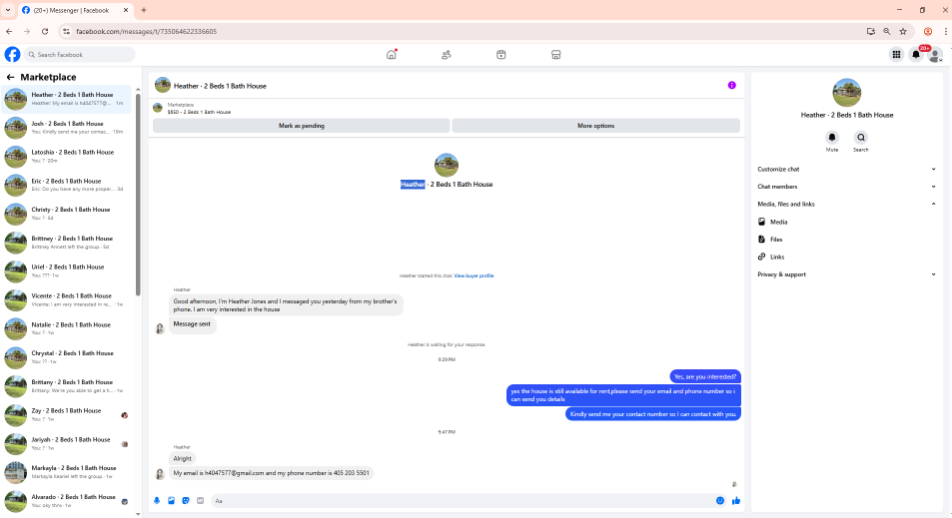Expand the Privacy & support section
This screenshot has width=952, height=518.
click(x=846, y=274)
